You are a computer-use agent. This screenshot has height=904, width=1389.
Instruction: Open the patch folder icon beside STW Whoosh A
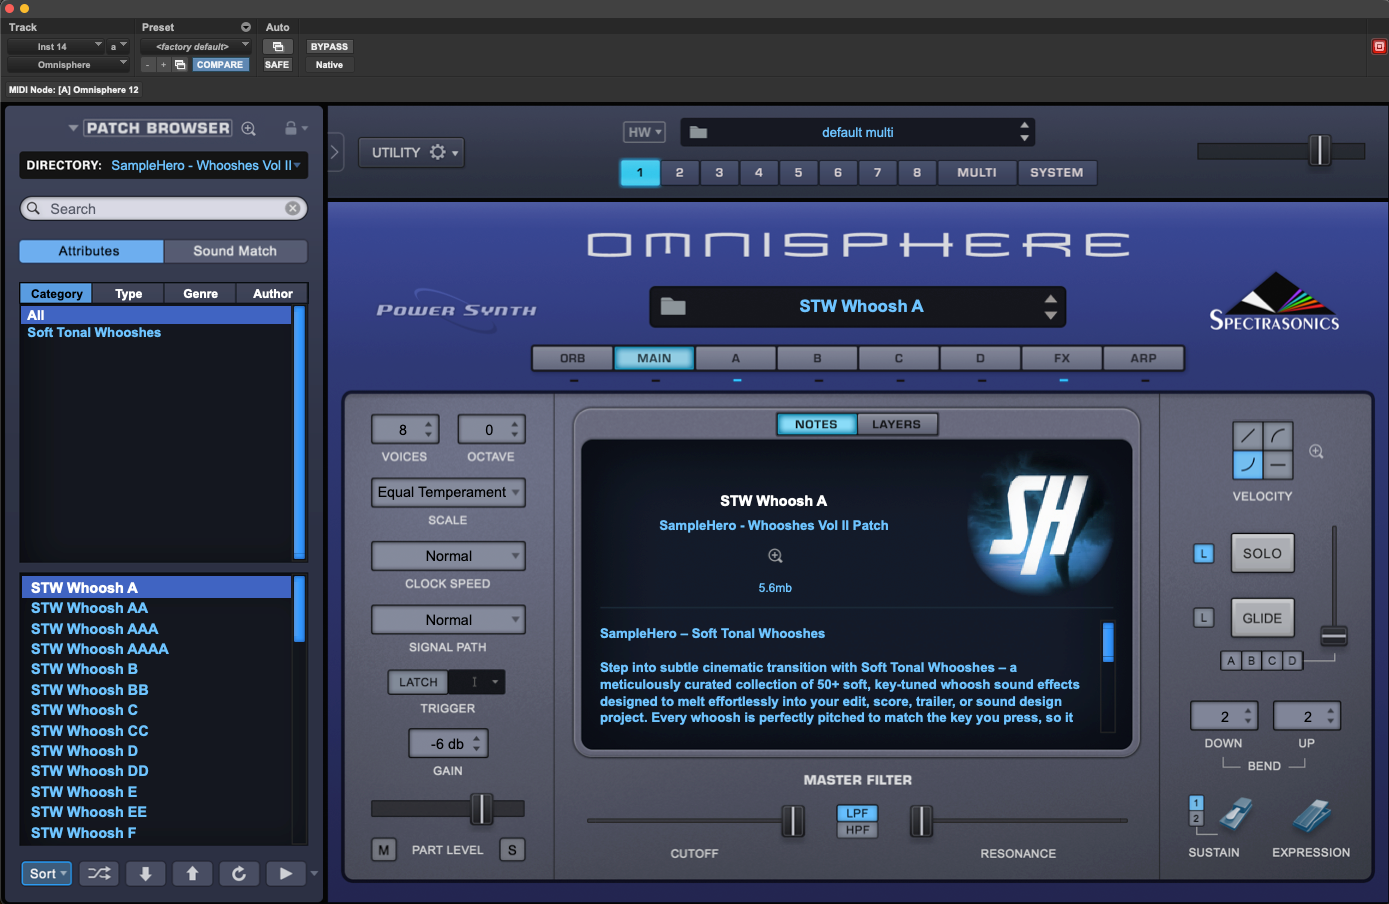(673, 306)
